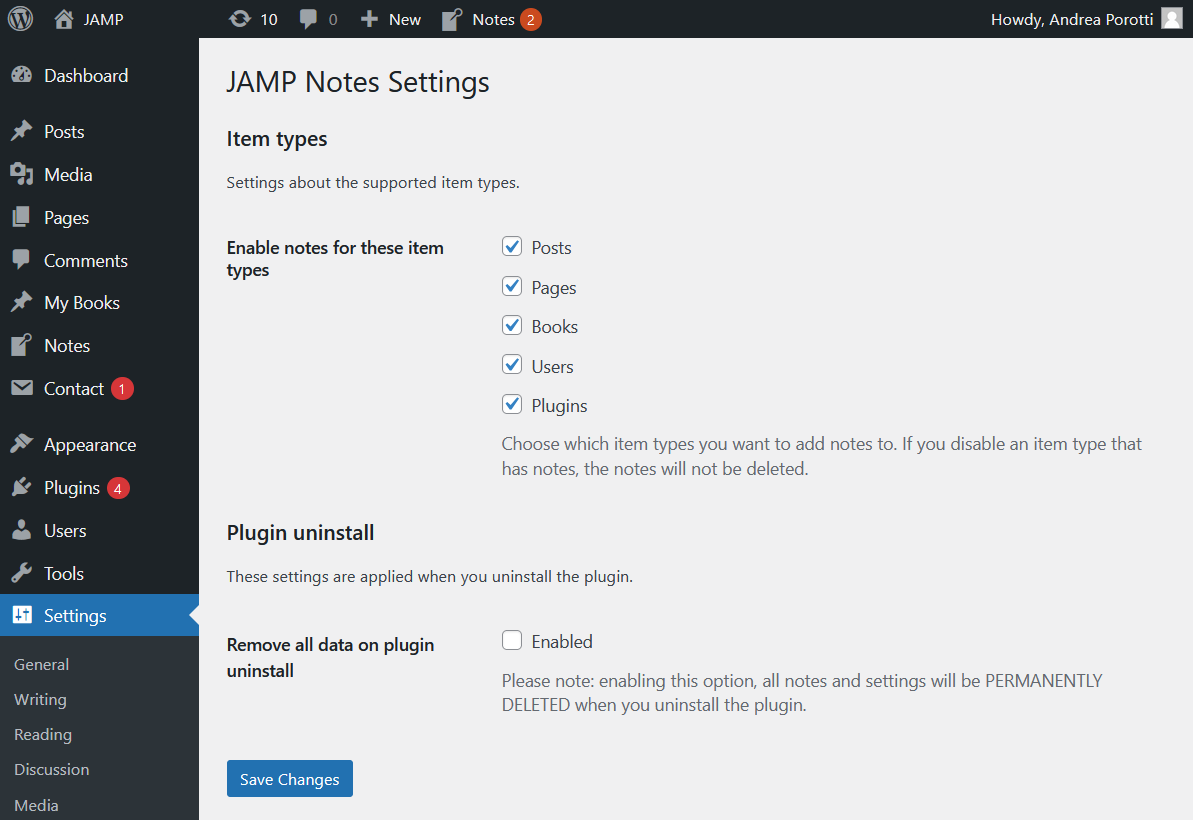The width and height of the screenshot is (1193, 820).
Task: Click the Dashboard gauge icon
Action: coord(22,75)
